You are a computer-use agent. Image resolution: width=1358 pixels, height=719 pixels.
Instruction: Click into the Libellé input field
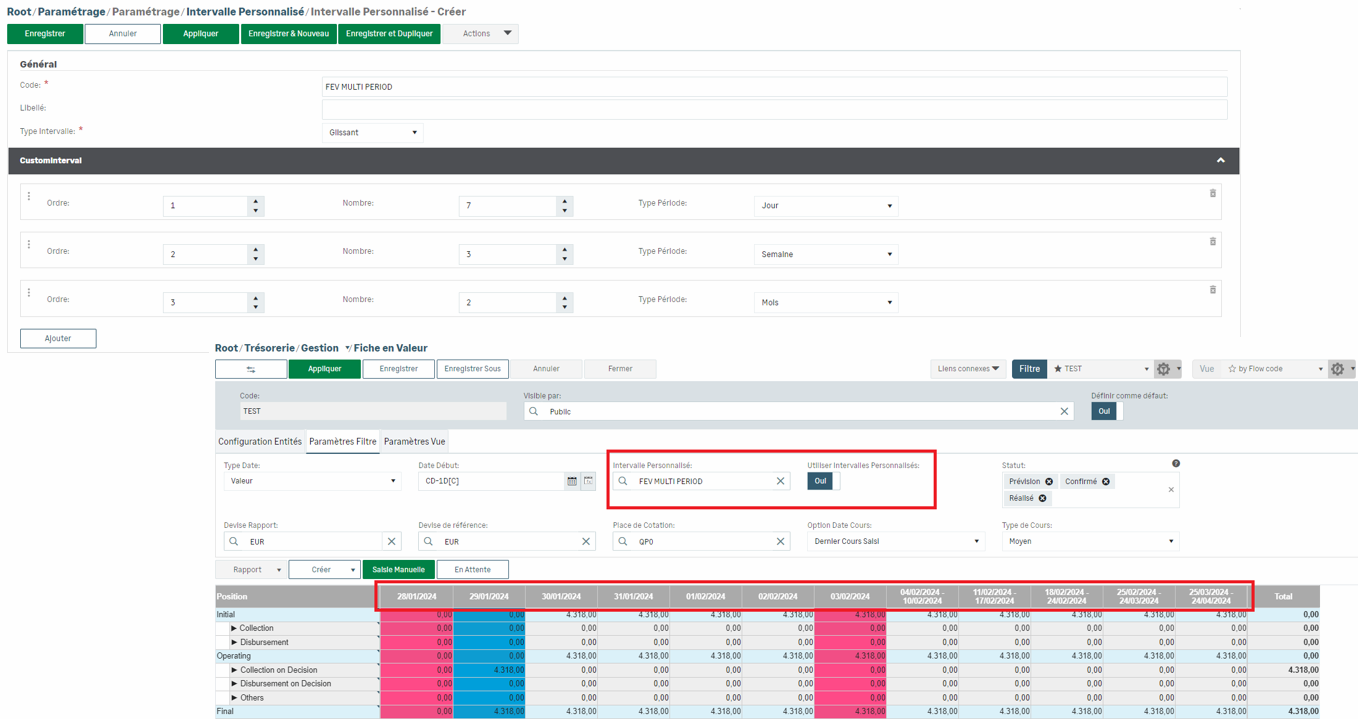point(774,108)
